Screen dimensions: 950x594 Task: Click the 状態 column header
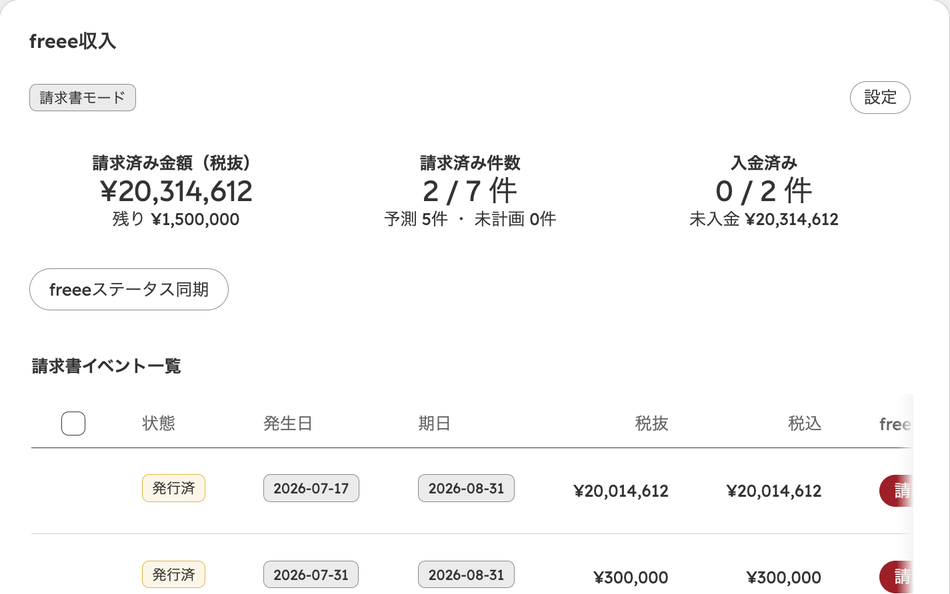159,423
